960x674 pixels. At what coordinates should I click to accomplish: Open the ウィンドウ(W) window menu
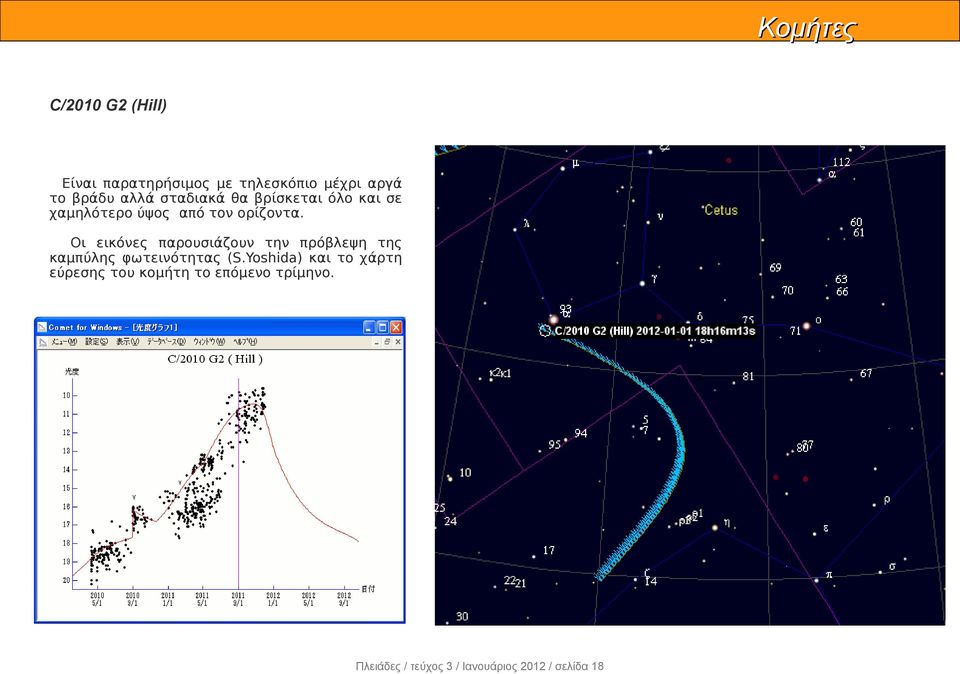[x=209, y=342]
